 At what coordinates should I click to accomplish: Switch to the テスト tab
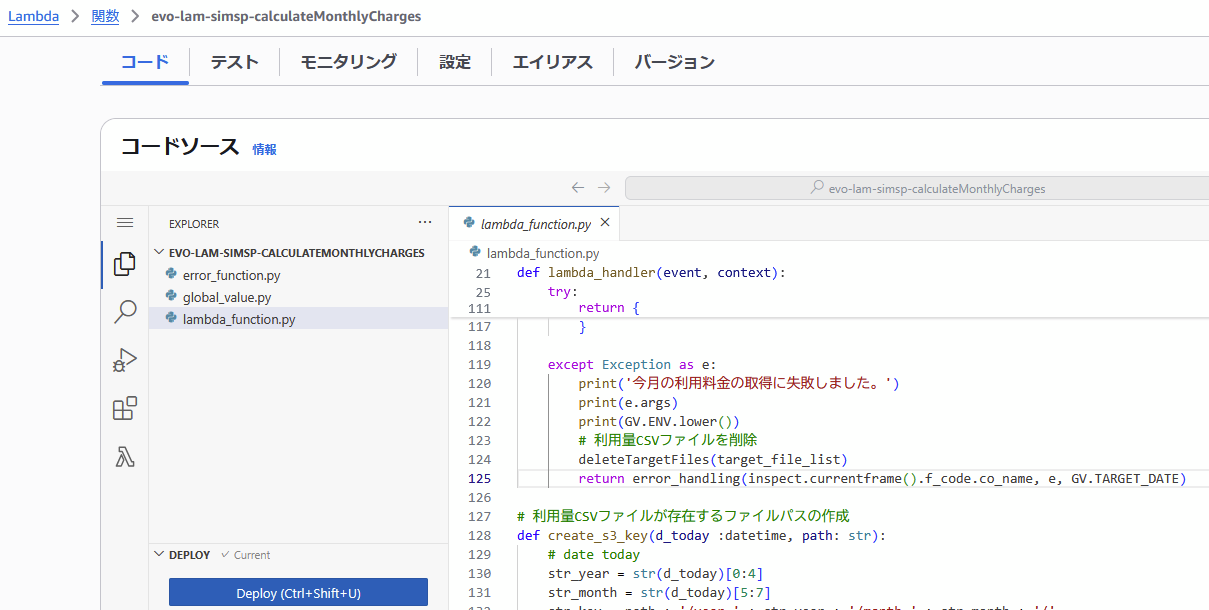pyautogui.click(x=234, y=62)
